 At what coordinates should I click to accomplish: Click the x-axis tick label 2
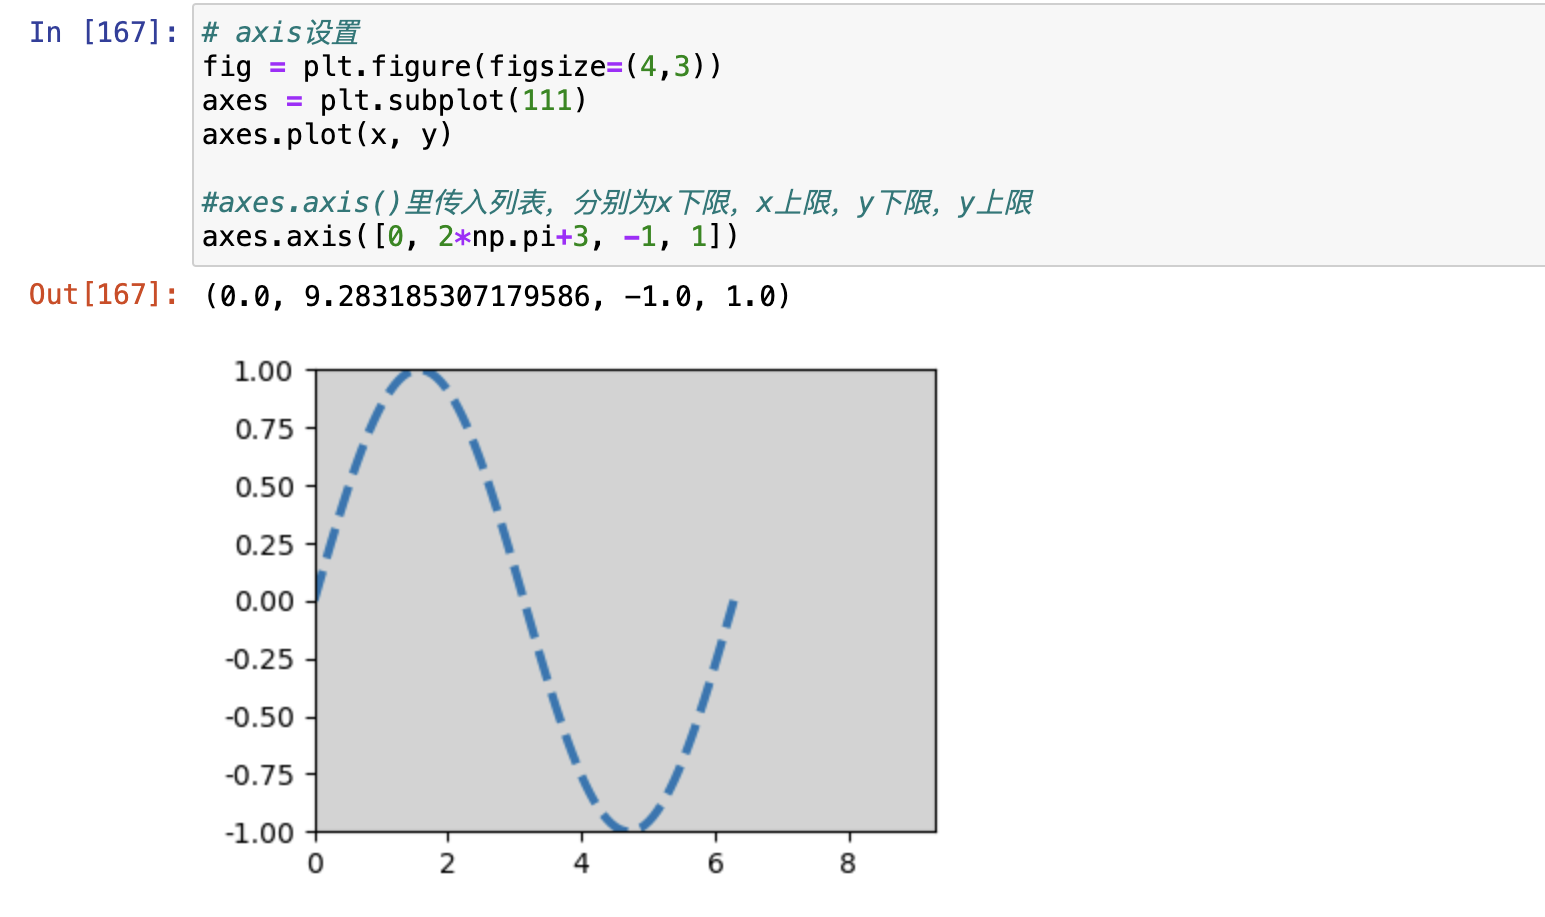click(447, 864)
